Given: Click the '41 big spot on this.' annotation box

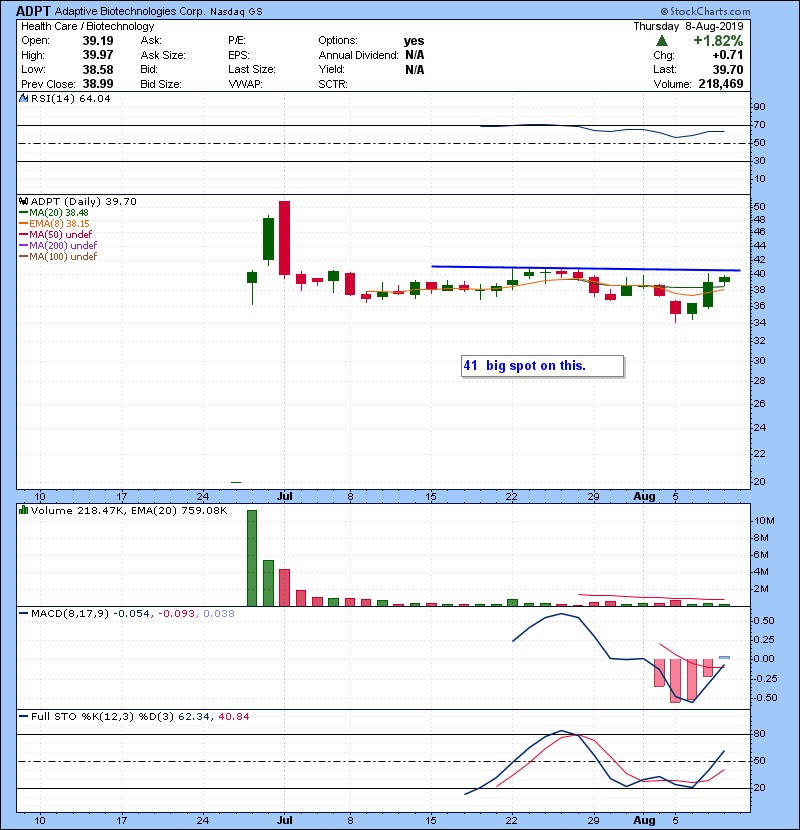Looking at the screenshot, I should 542,366.
